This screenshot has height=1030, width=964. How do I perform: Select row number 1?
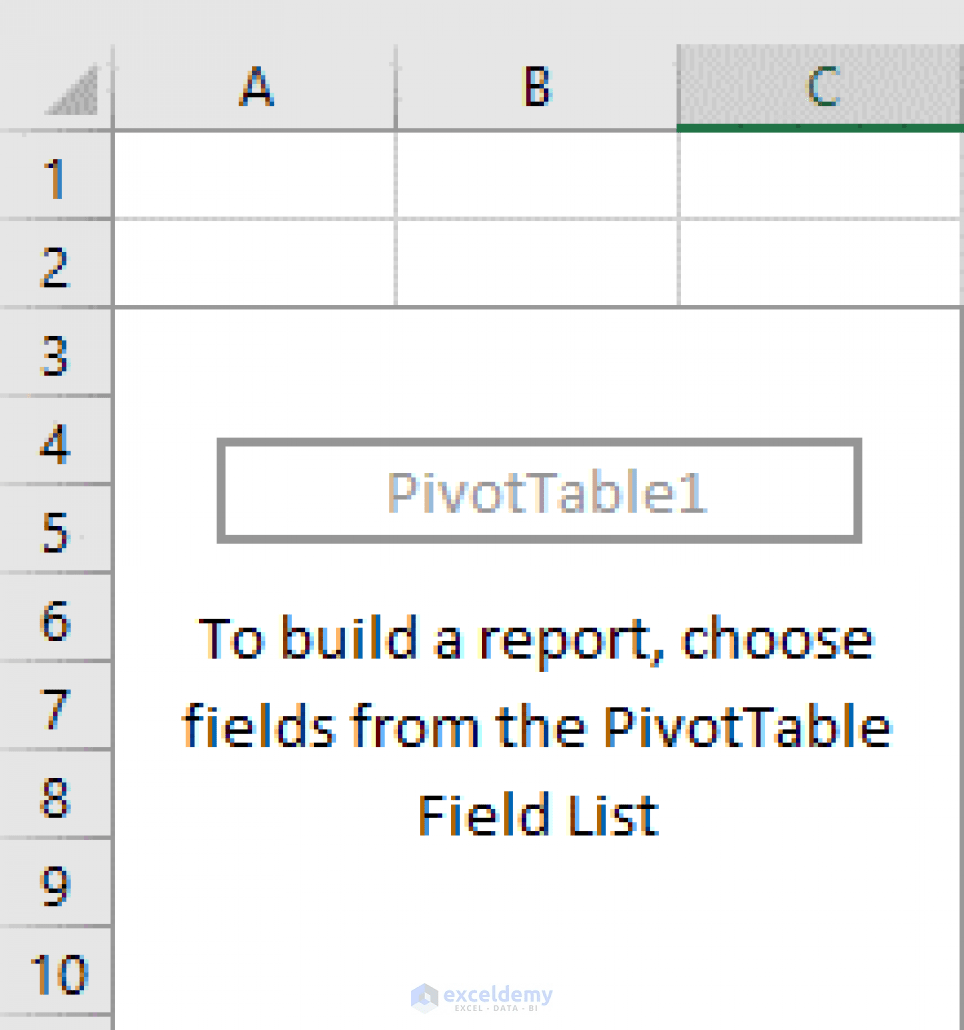click(57, 176)
